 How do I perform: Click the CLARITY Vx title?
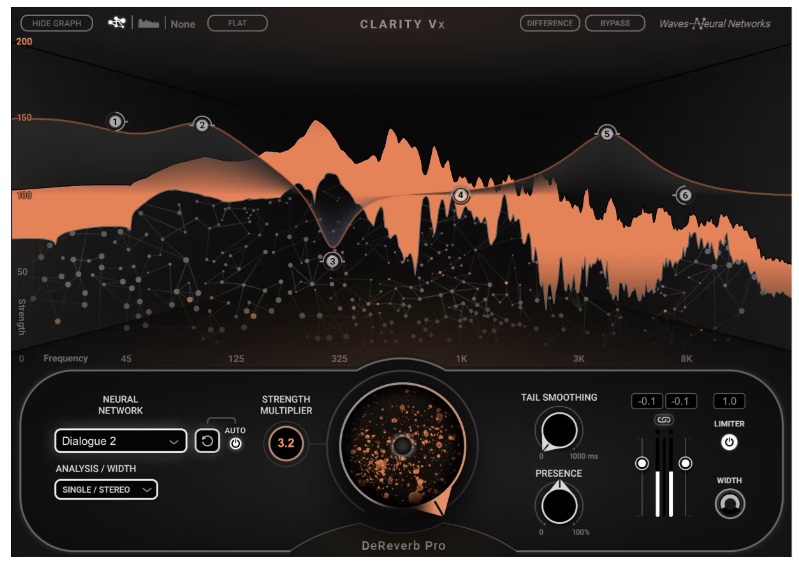pyautogui.click(x=403, y=24)
